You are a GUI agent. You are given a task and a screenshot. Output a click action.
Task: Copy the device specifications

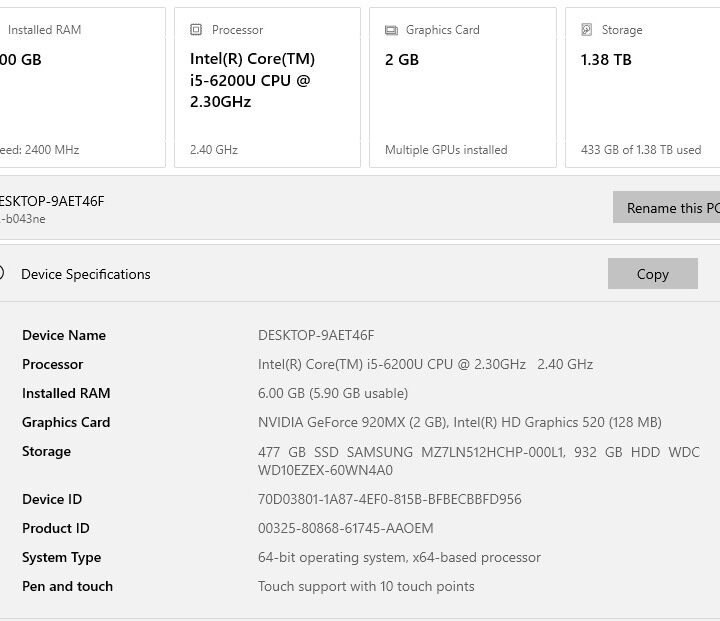652,274
